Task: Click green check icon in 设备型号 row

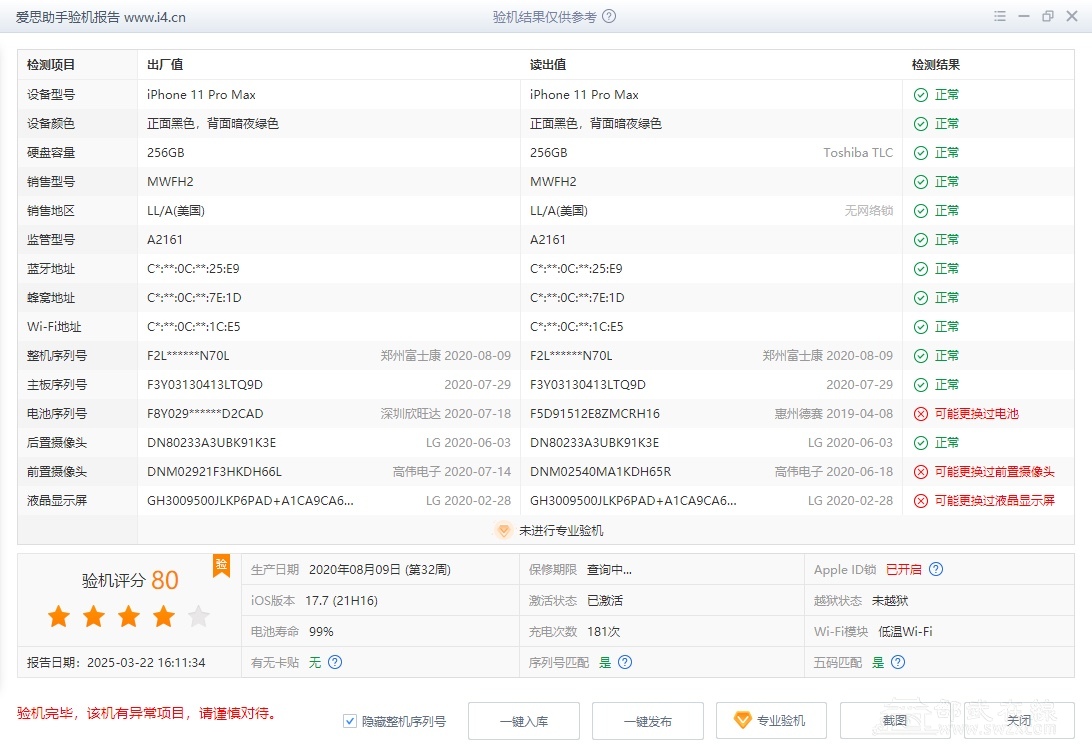Action: pyautogui.click(x=920, y=95)
